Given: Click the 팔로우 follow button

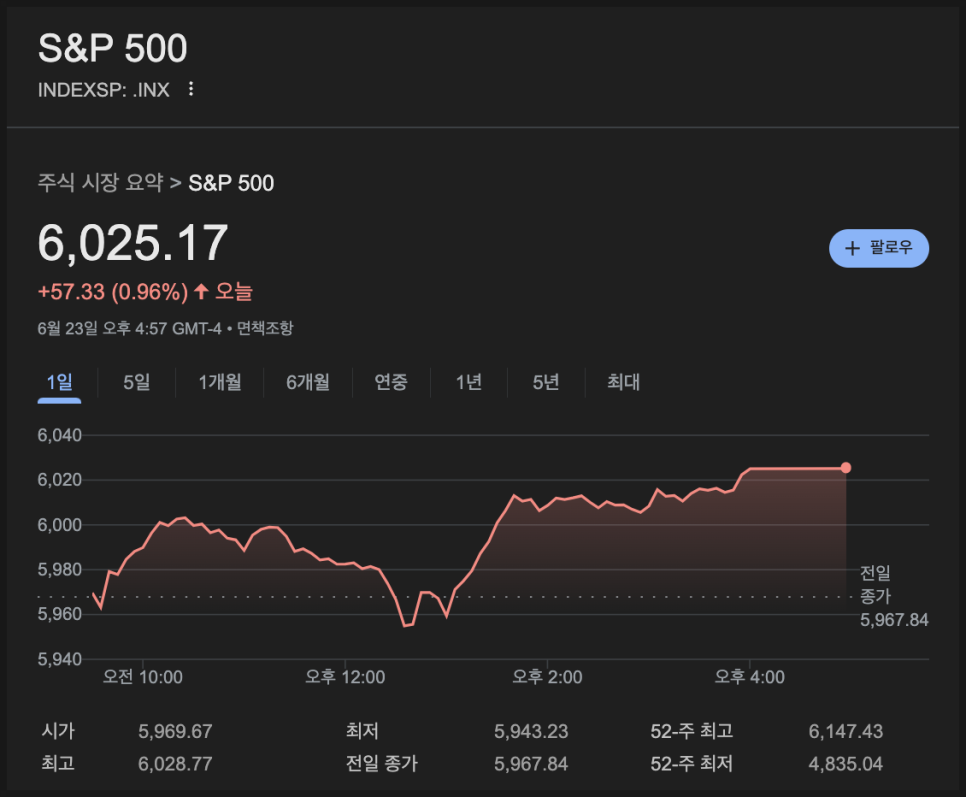Looking at the screenshot, I should 879,248.
